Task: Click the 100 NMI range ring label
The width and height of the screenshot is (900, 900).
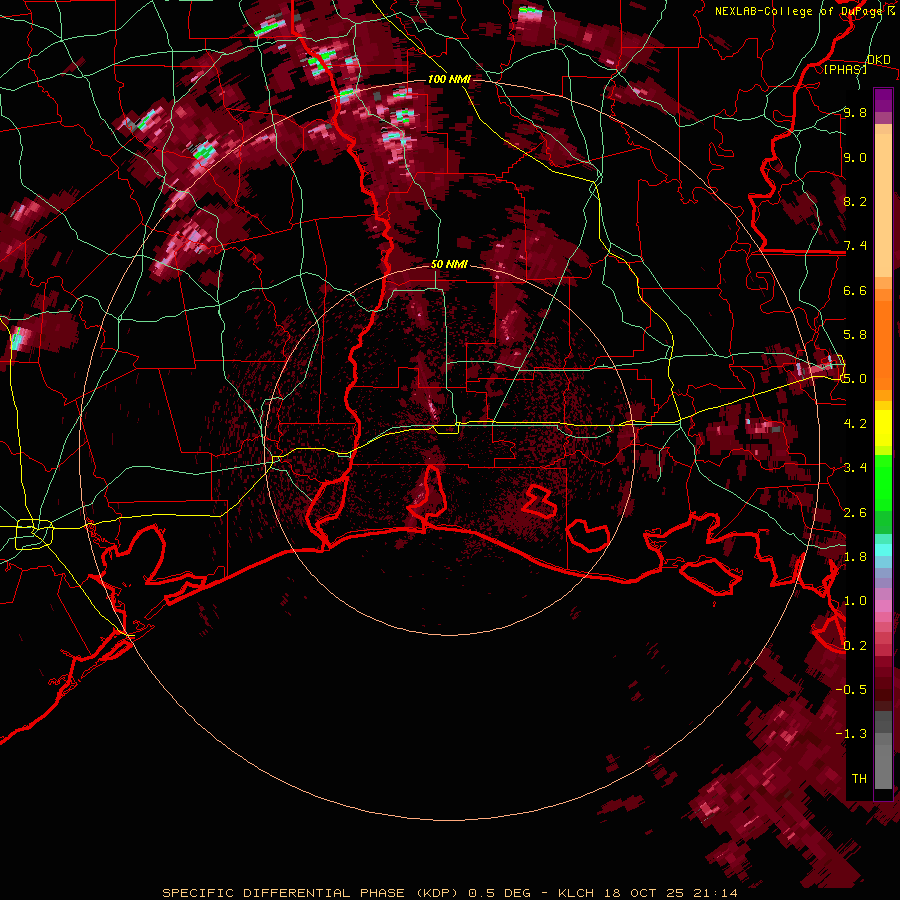Action: [x=449, y=79]
